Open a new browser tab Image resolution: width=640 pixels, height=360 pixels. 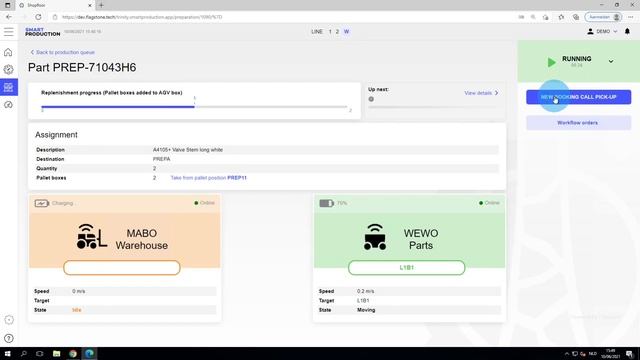(x=101, y=5)
